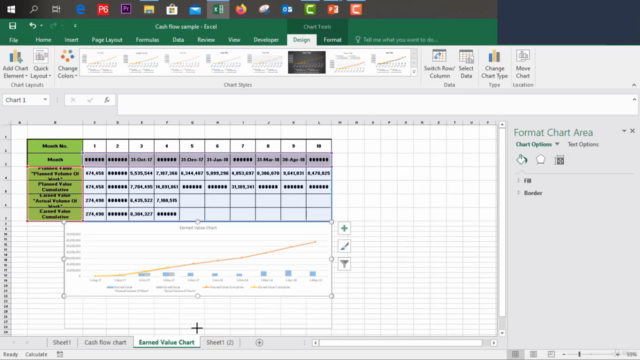This screenshot has height=360, width=640.
Task: Open Chart Elements plus button beside chart
Action: coord(344,229)
